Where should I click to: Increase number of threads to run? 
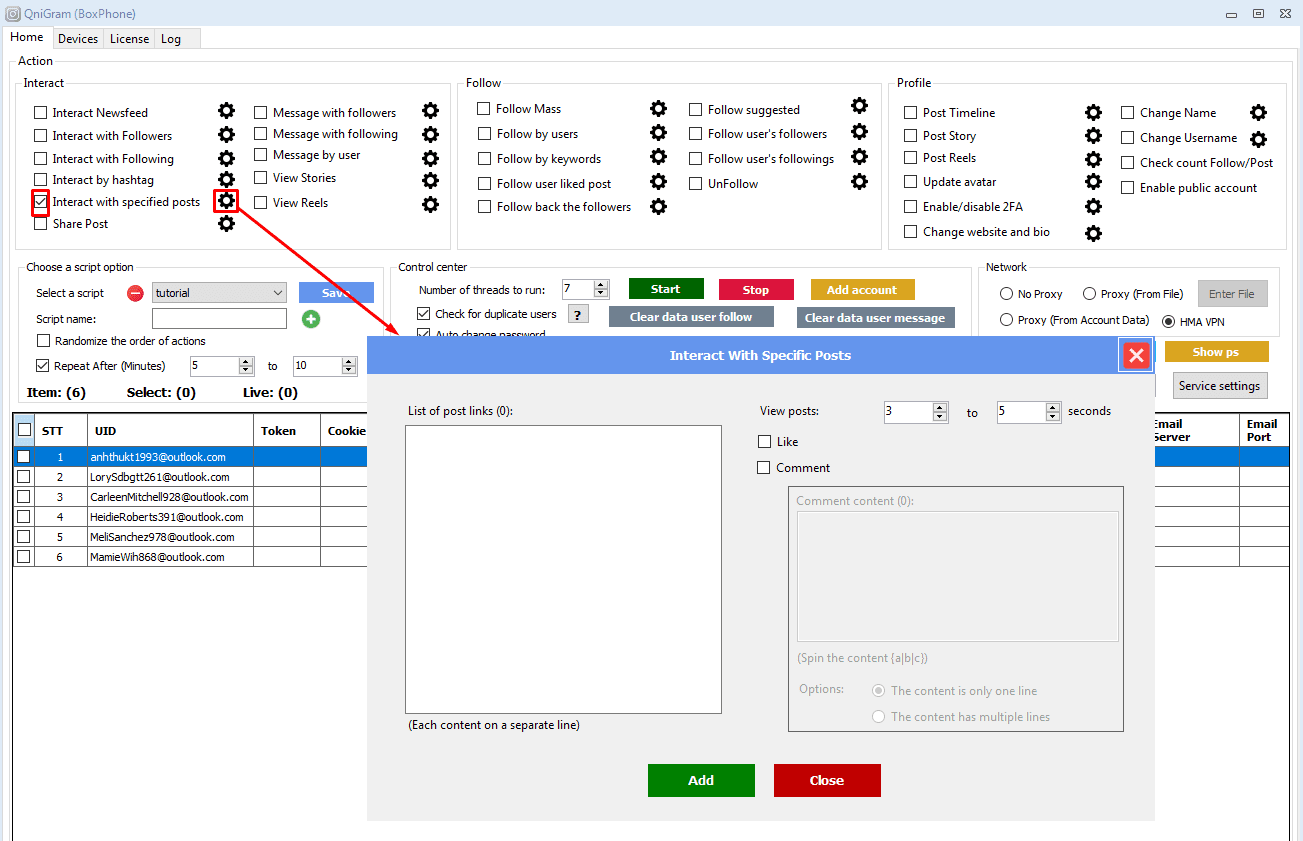pyautogui.click(x=600, y=285)
